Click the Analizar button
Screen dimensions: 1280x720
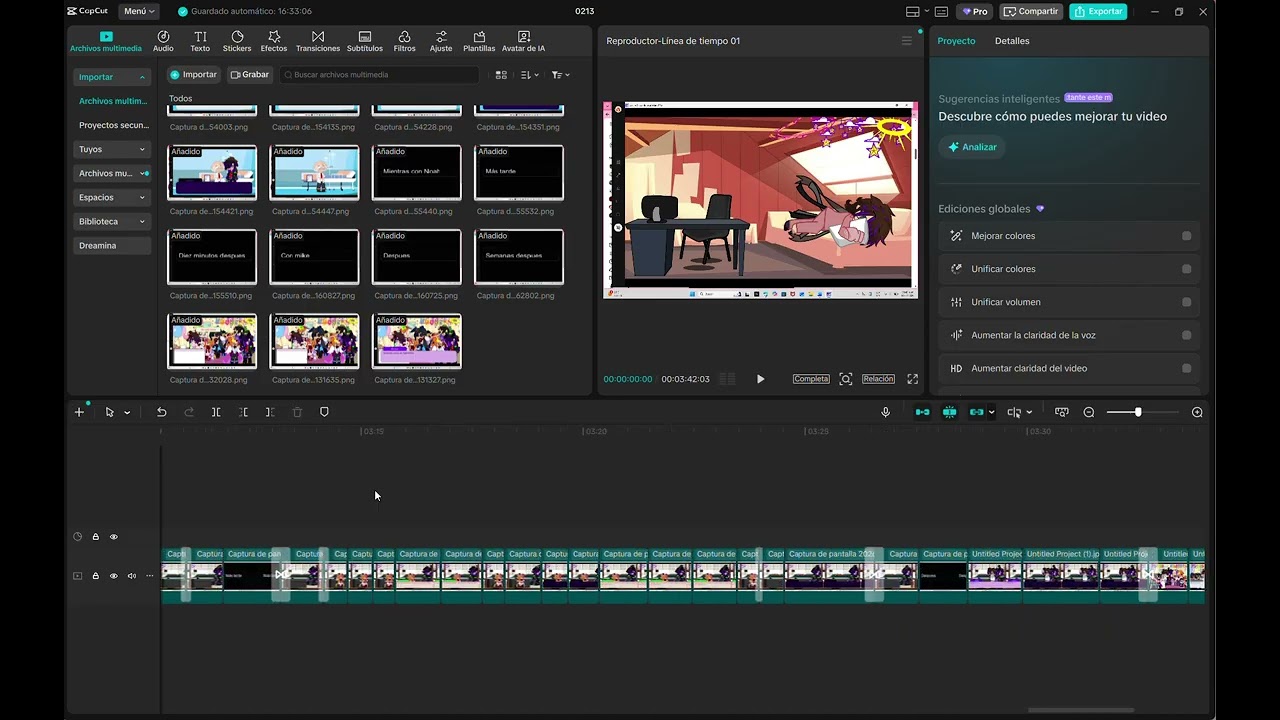[972, 147]
